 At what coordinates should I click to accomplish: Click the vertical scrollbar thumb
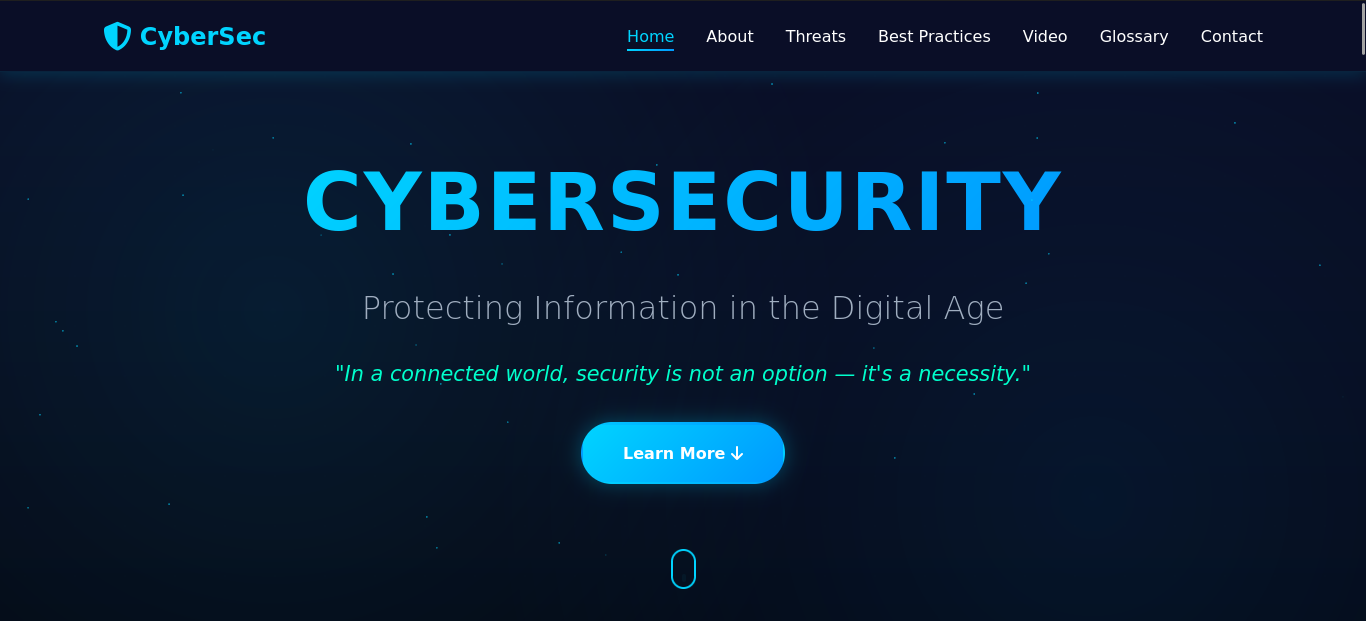[x=1362, y=28]
